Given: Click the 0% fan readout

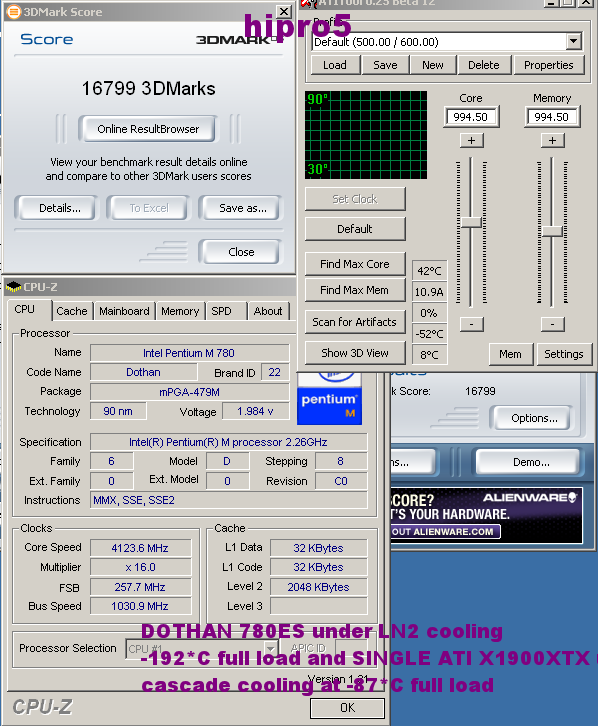Looking at the screenshot, I should click(430, 313).
